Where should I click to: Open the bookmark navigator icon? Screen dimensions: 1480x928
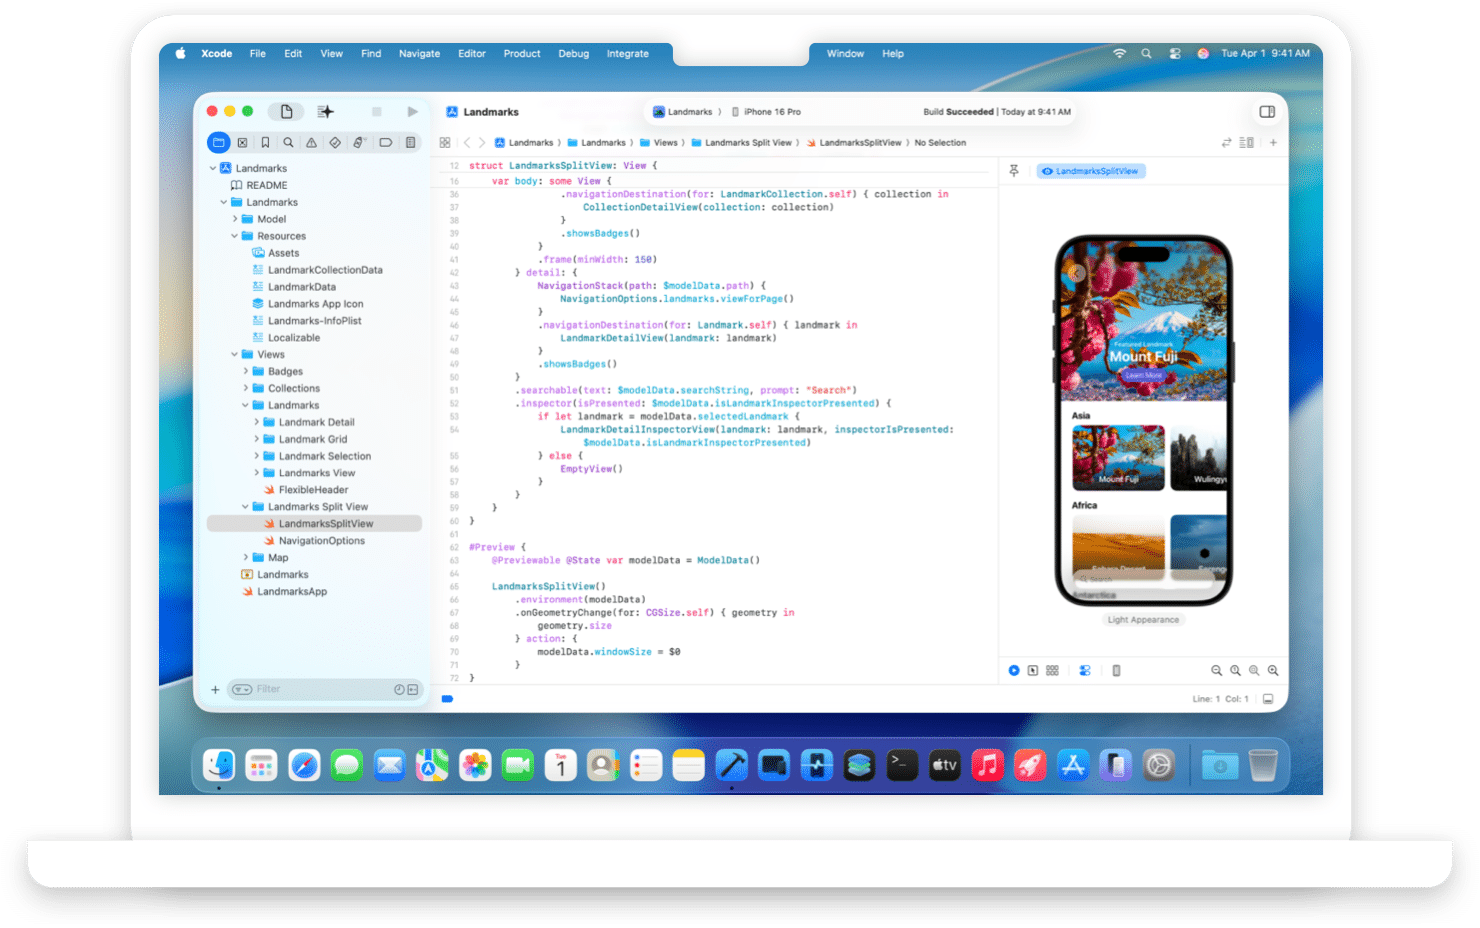265,143
